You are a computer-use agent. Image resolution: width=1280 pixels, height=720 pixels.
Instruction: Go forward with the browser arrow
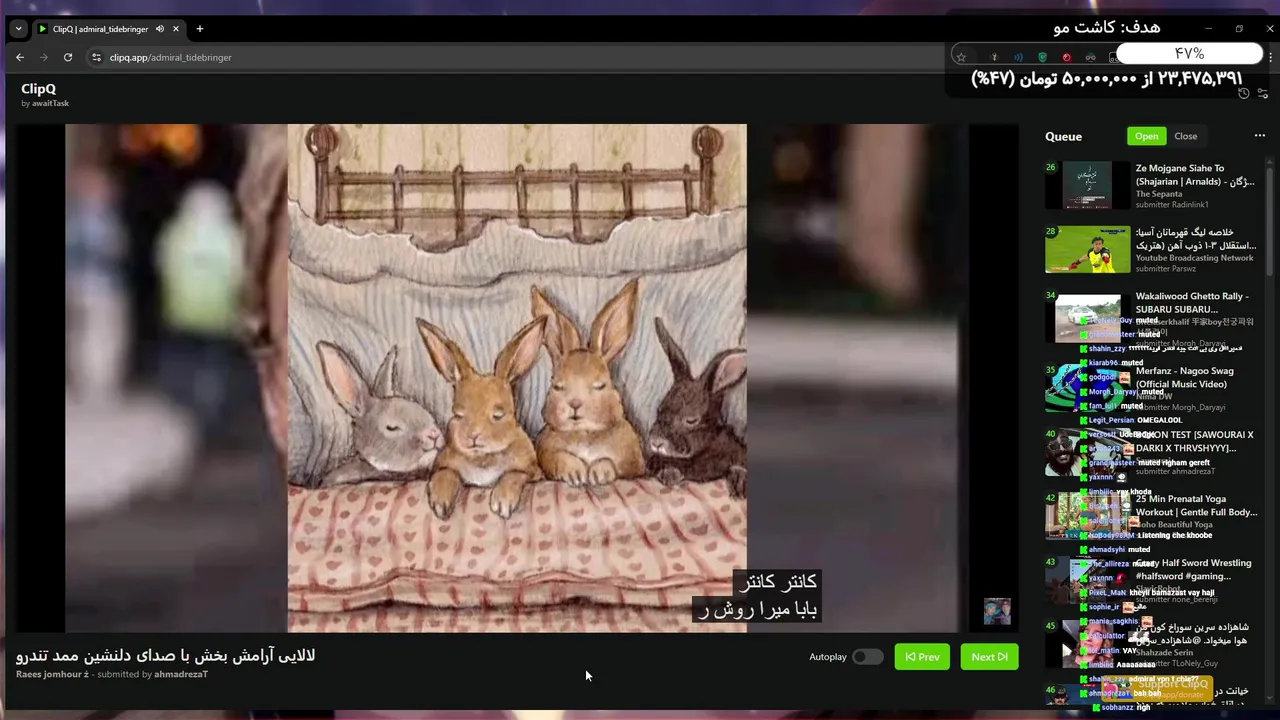[44, 57]
